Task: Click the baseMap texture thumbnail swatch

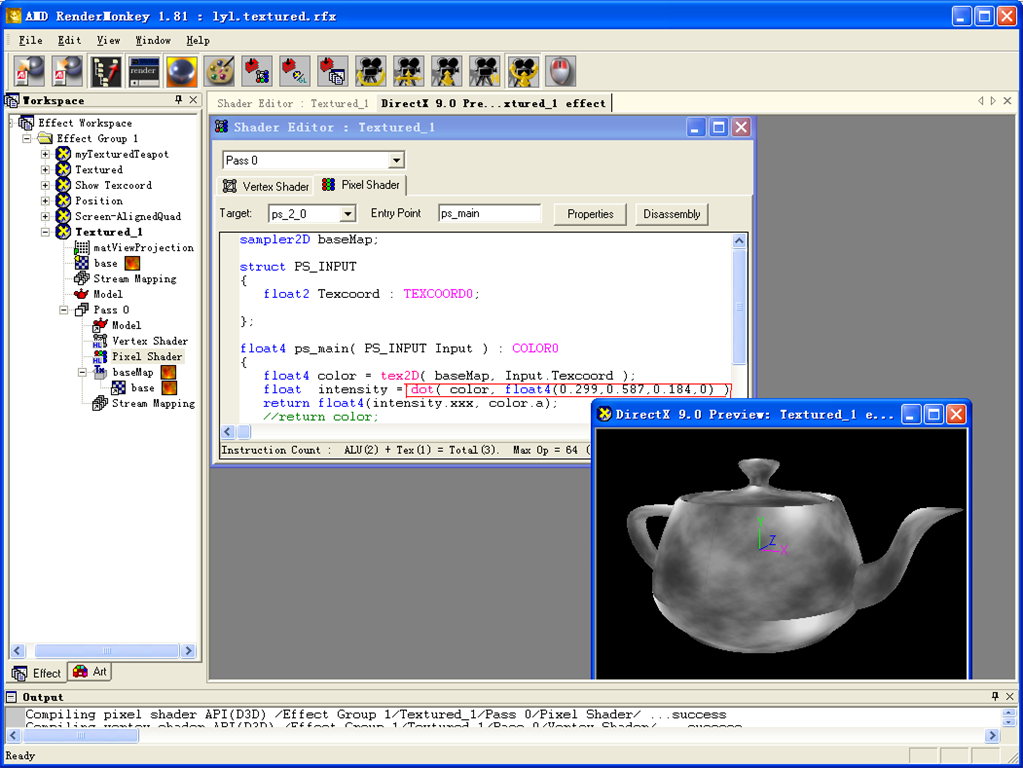Action: (x=168, y=372)
